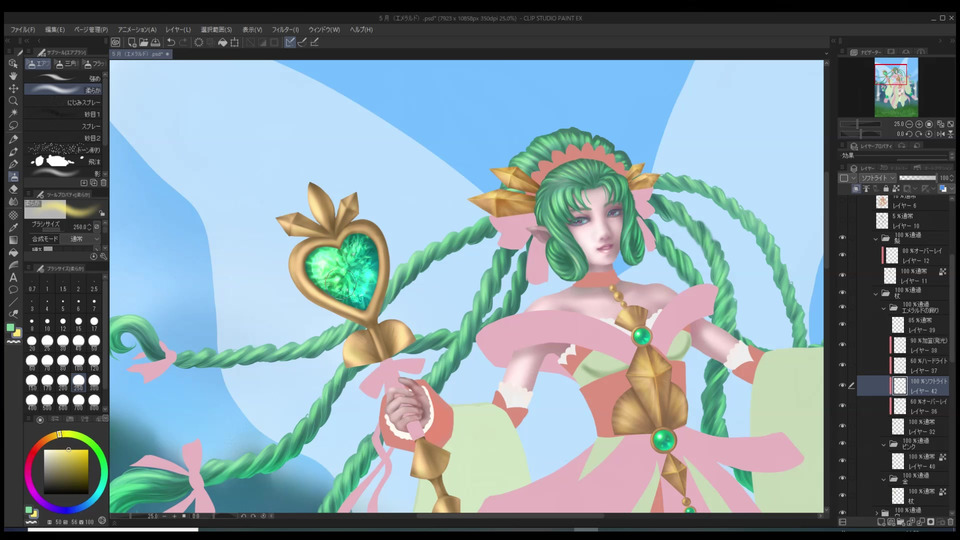
Task: Open the ファイル(F) menu
Action: 23,29
